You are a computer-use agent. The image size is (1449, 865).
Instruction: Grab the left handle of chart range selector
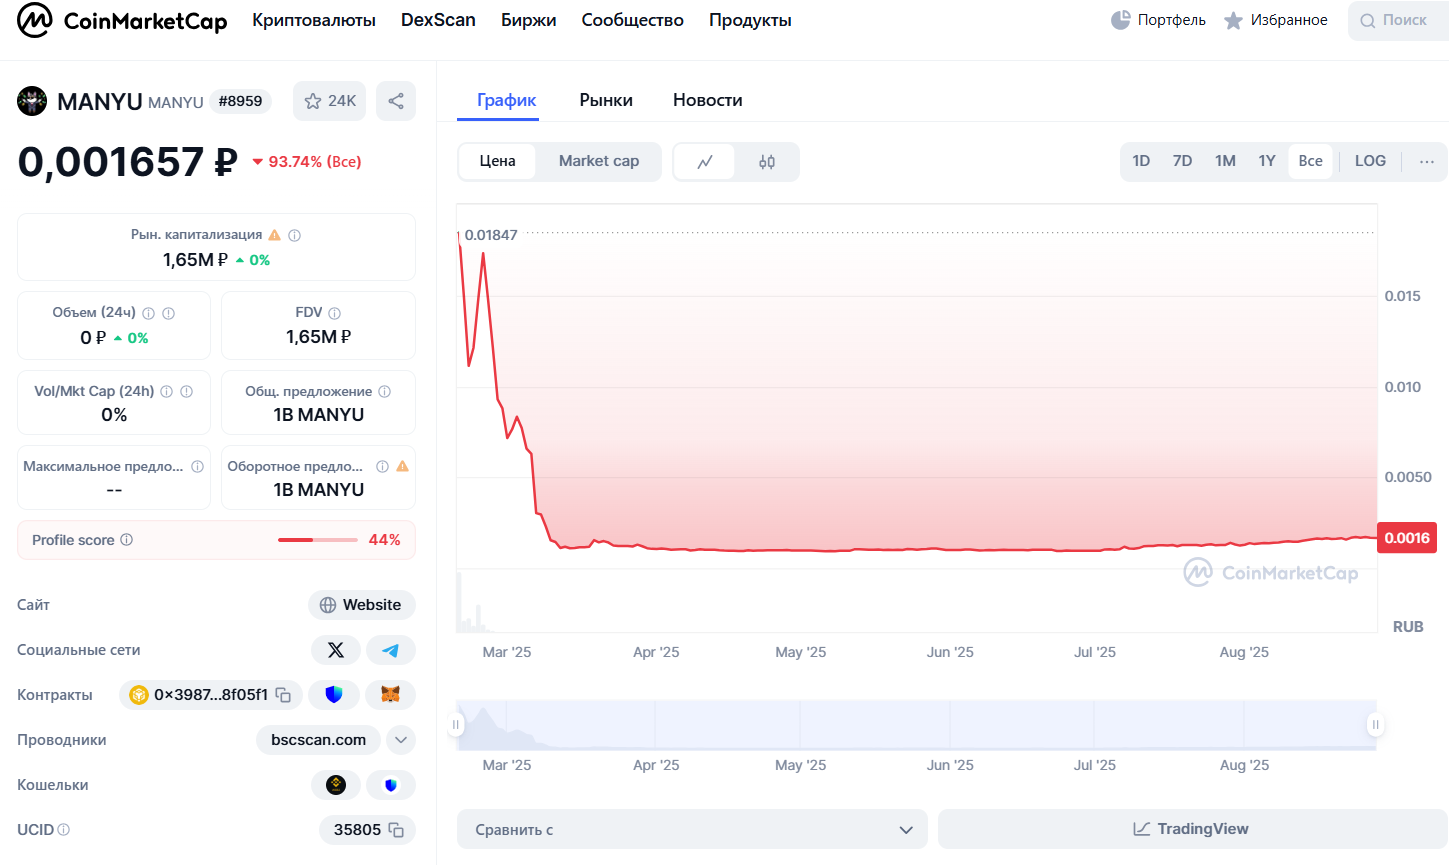coord(456,724)
